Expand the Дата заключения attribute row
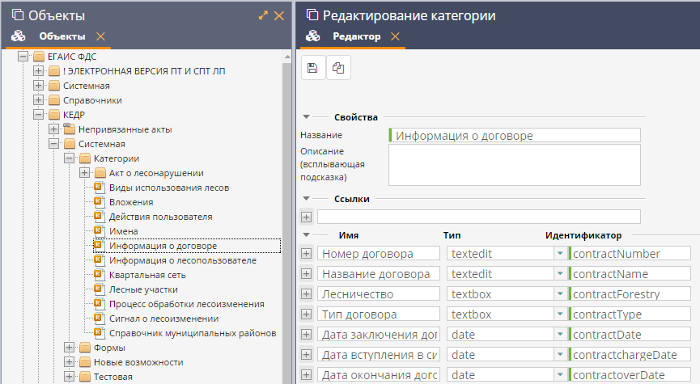Image resolution: width=700 pixels, height=384 pixels. pos(306,334)
